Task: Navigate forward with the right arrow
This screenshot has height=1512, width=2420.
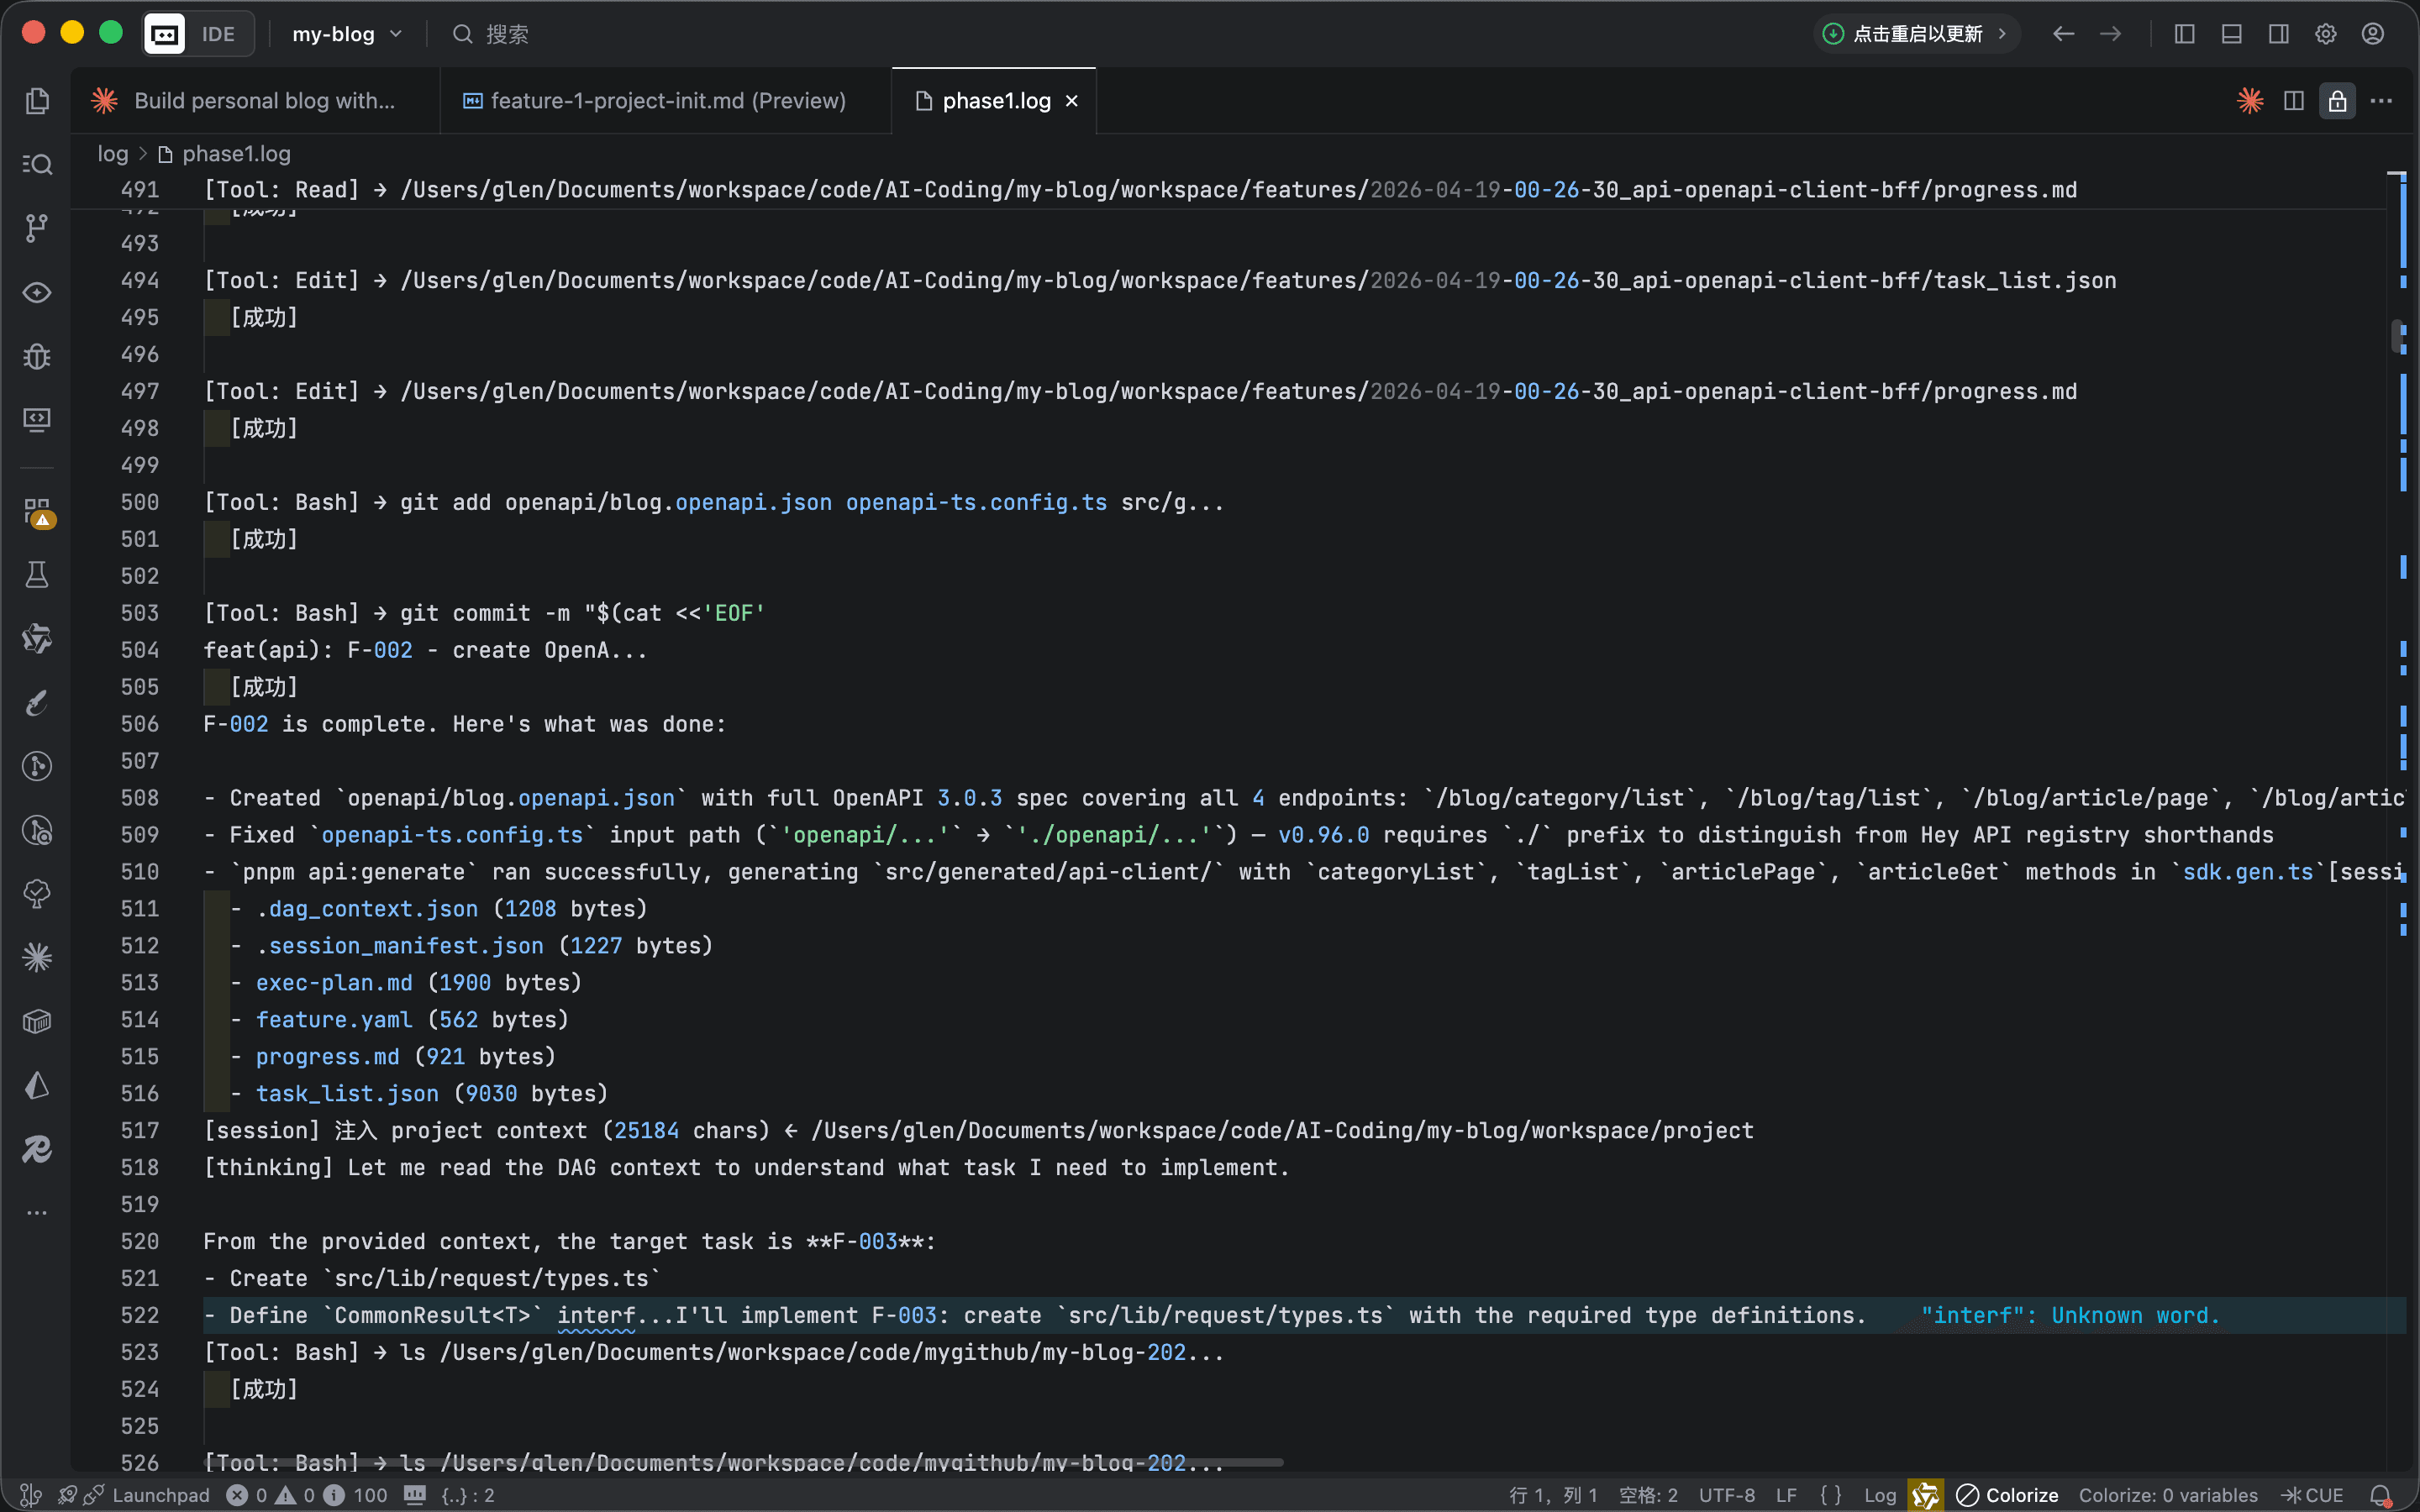Action: [2111, 34]
